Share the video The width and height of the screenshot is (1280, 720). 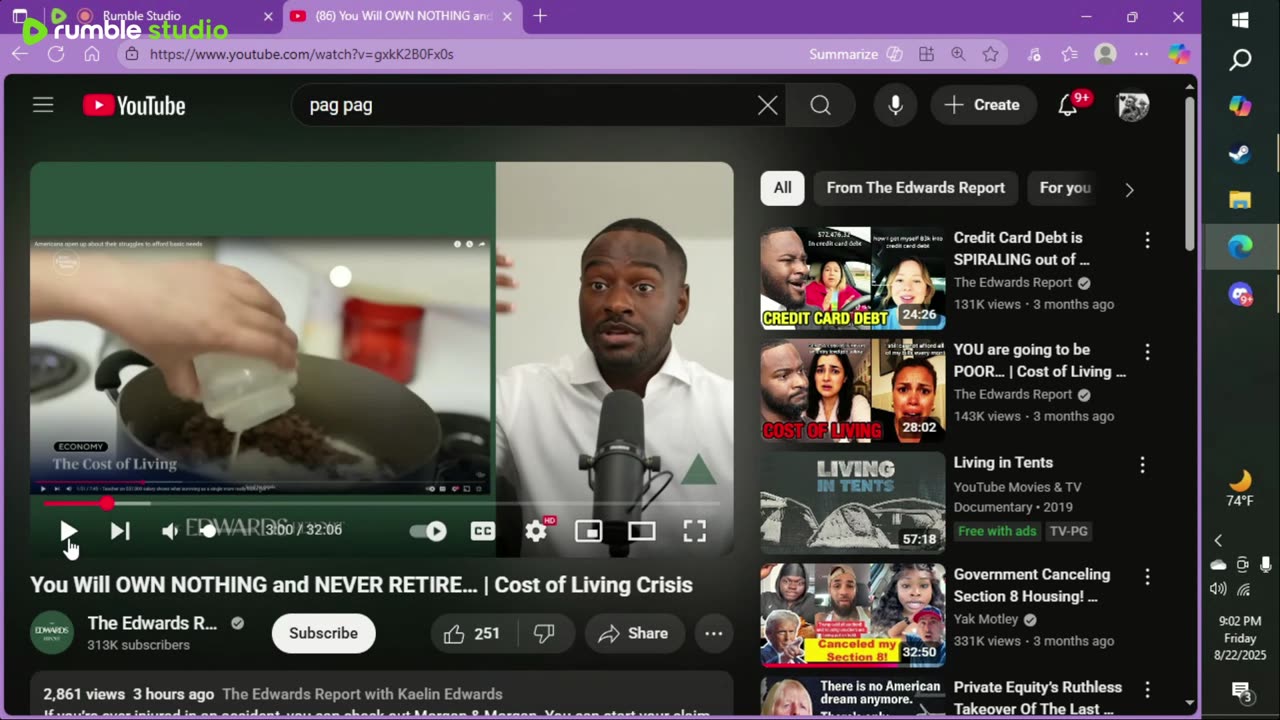pyautogui.click(x=633, y=634)
